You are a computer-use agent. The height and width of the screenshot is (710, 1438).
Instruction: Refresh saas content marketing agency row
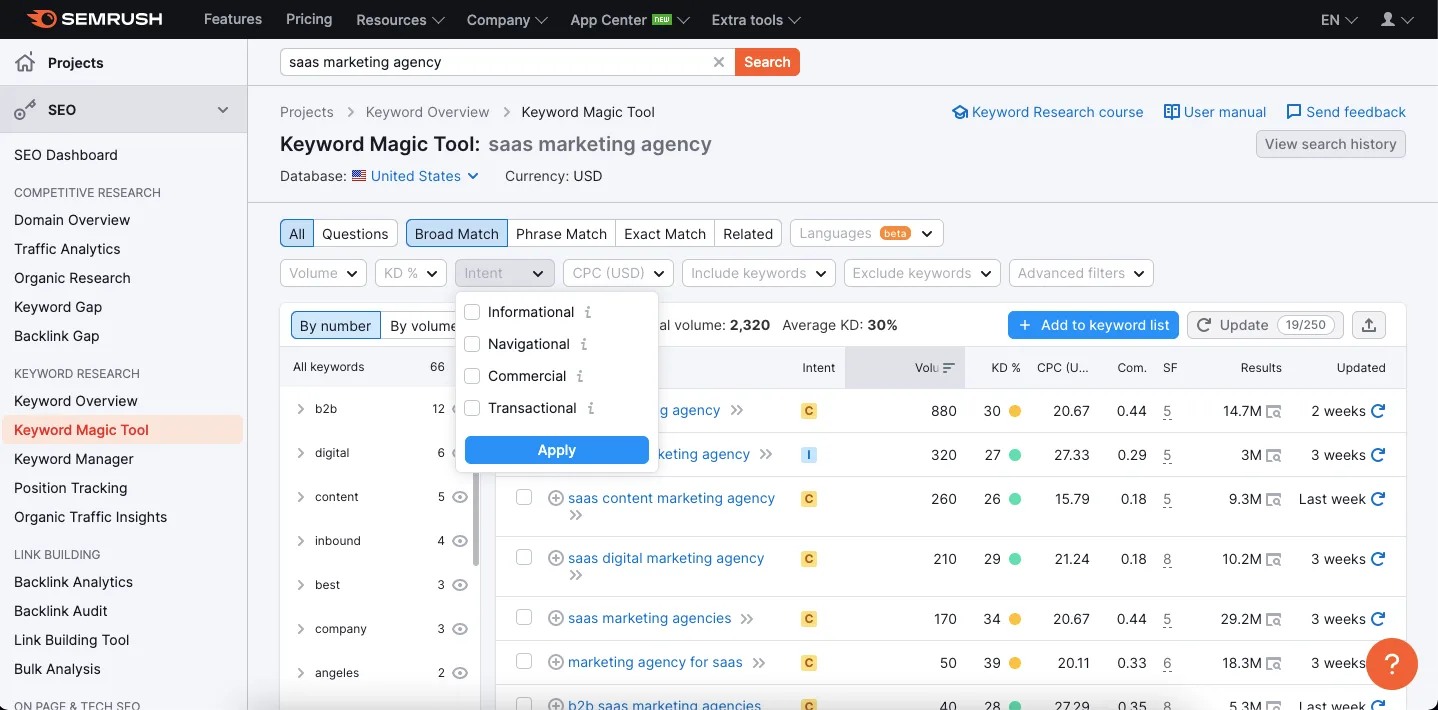coord(1378,498)
